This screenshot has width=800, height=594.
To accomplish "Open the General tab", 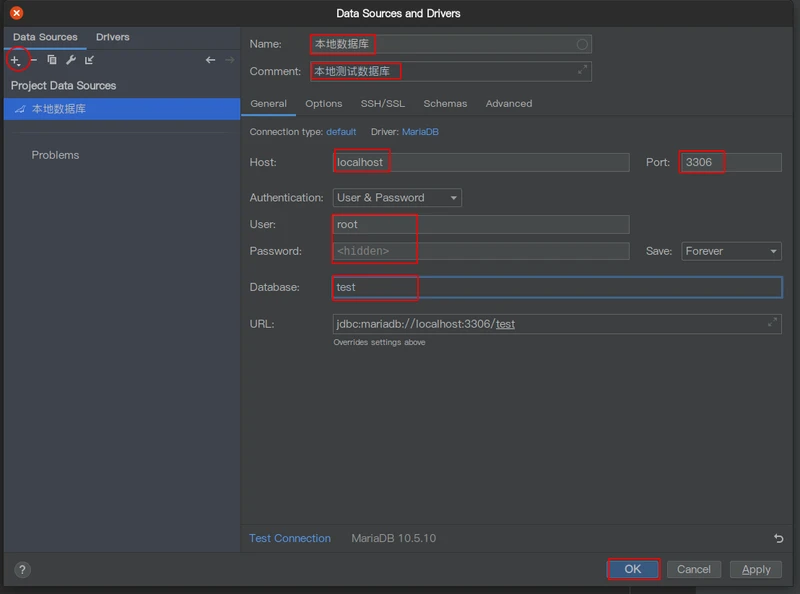I will click(x=268, y=104).
